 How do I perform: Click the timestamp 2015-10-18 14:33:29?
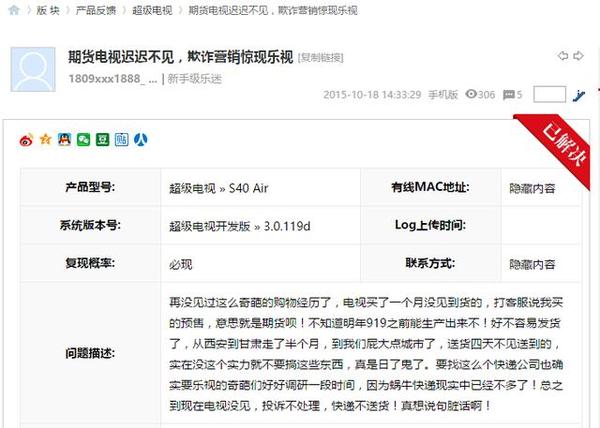(372, 94)
